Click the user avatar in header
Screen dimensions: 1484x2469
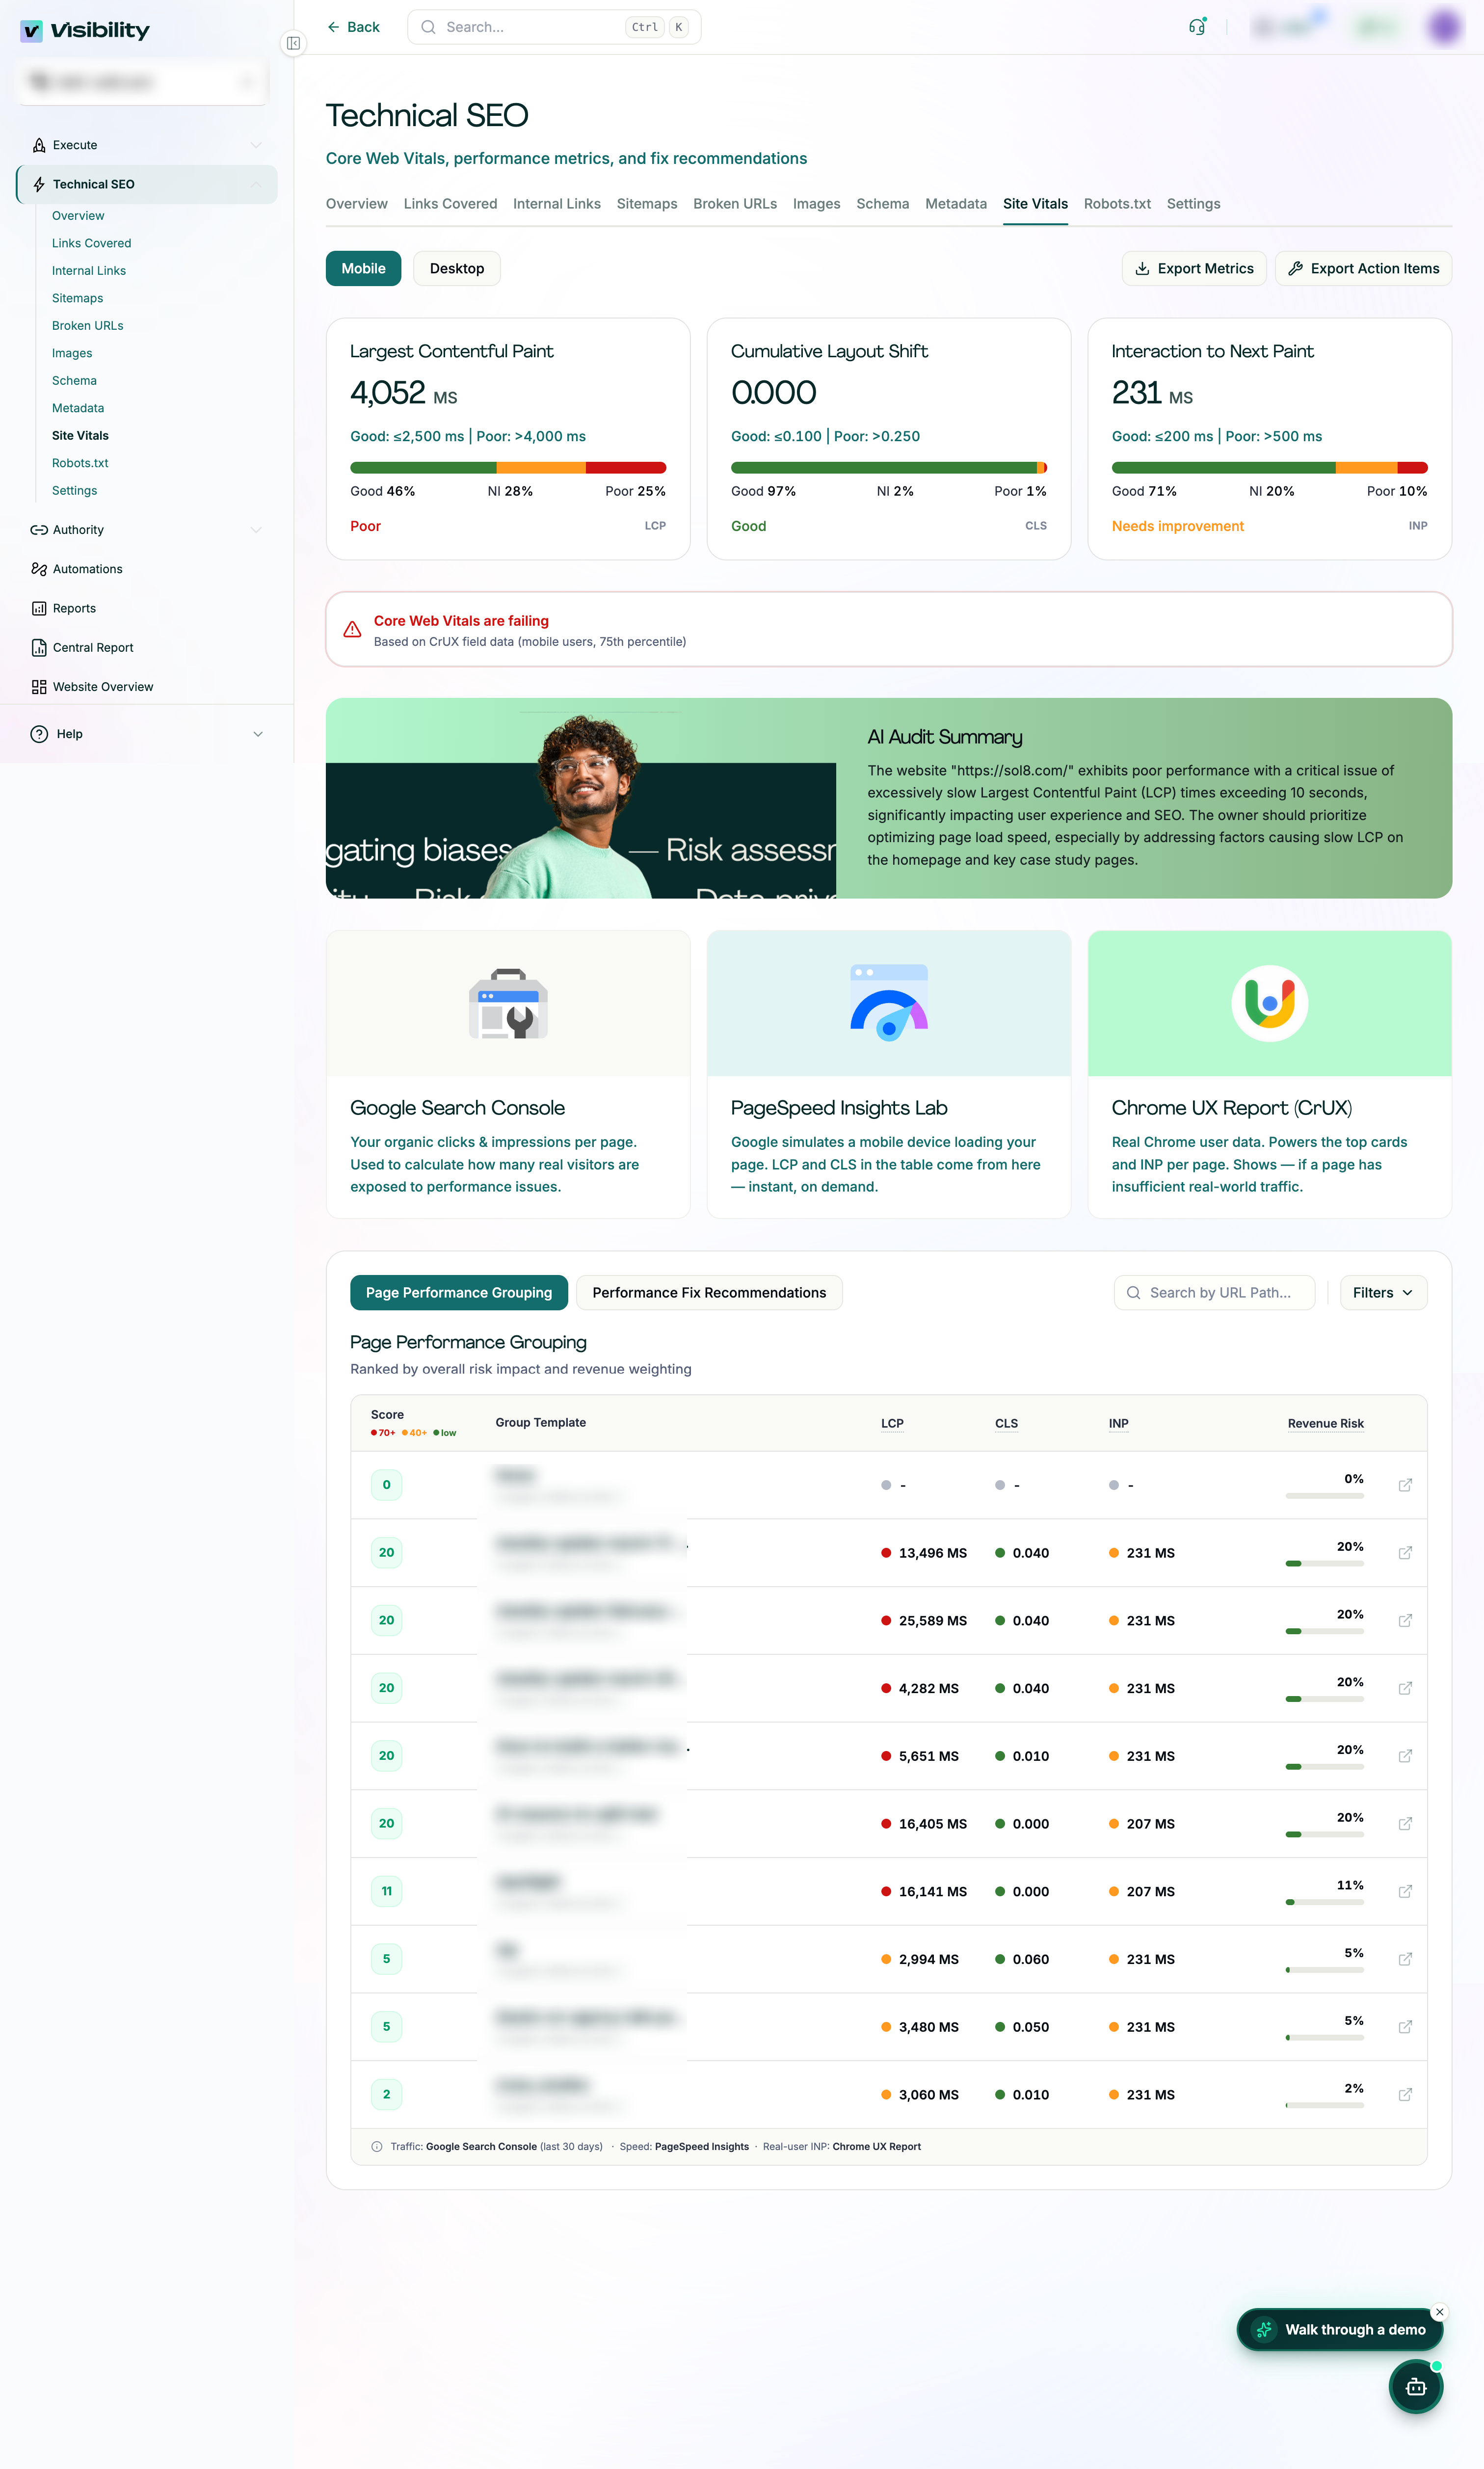pos(1443,27)
